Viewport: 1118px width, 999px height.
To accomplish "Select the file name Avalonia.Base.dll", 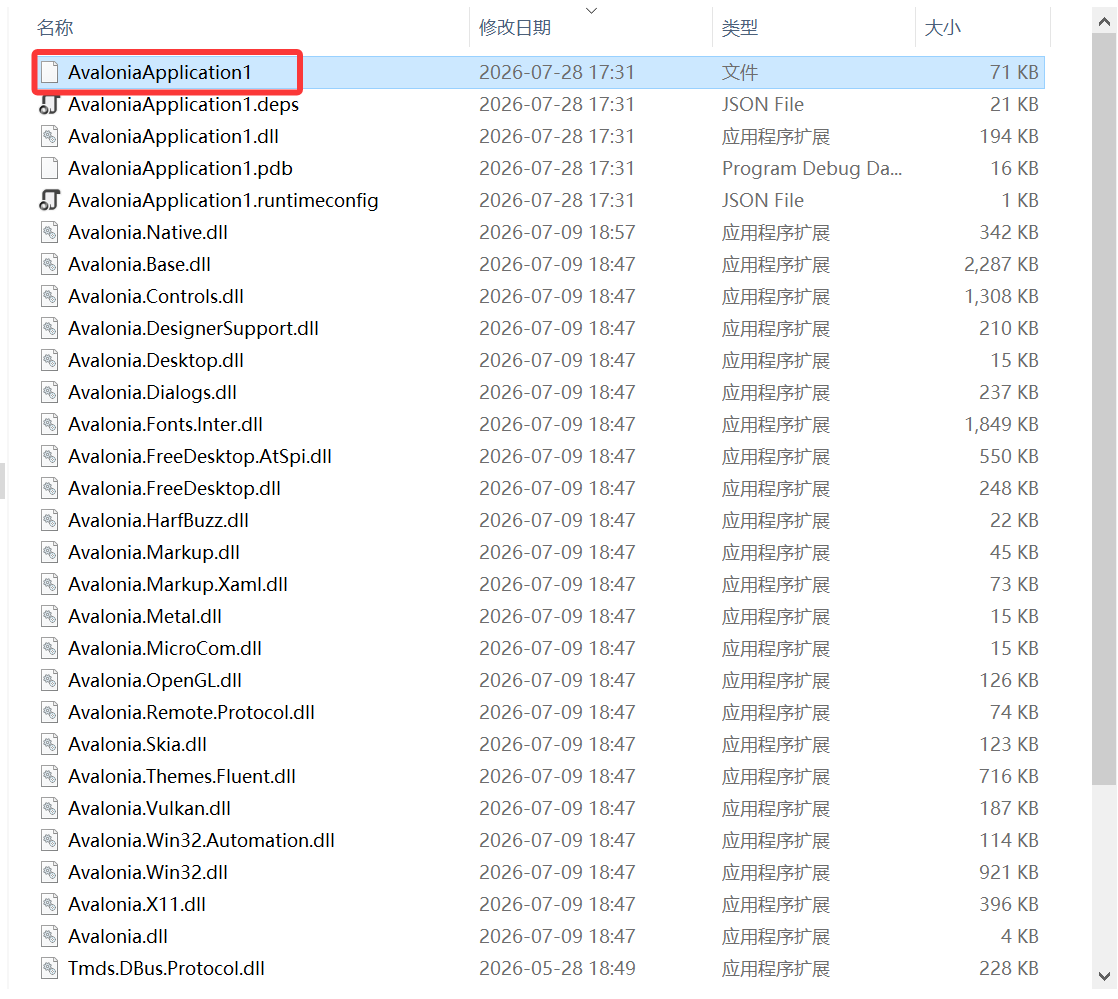I will pos(139,265).
